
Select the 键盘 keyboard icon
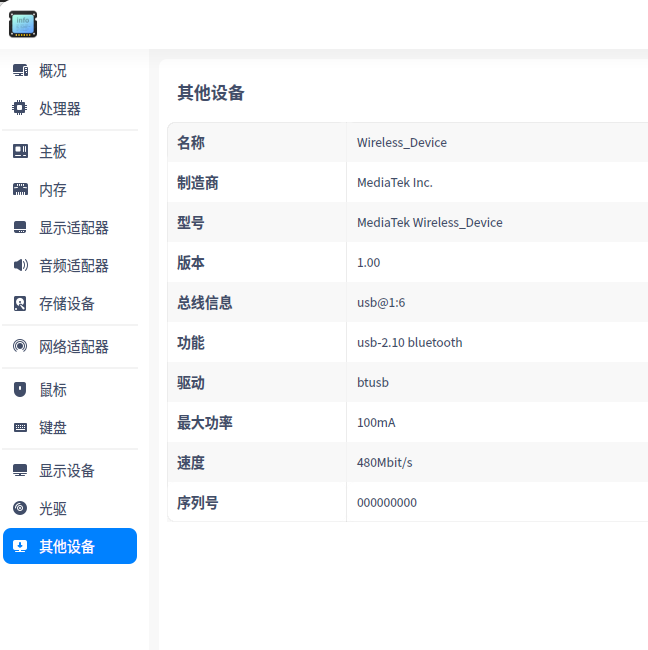click(x=20, y=427)
